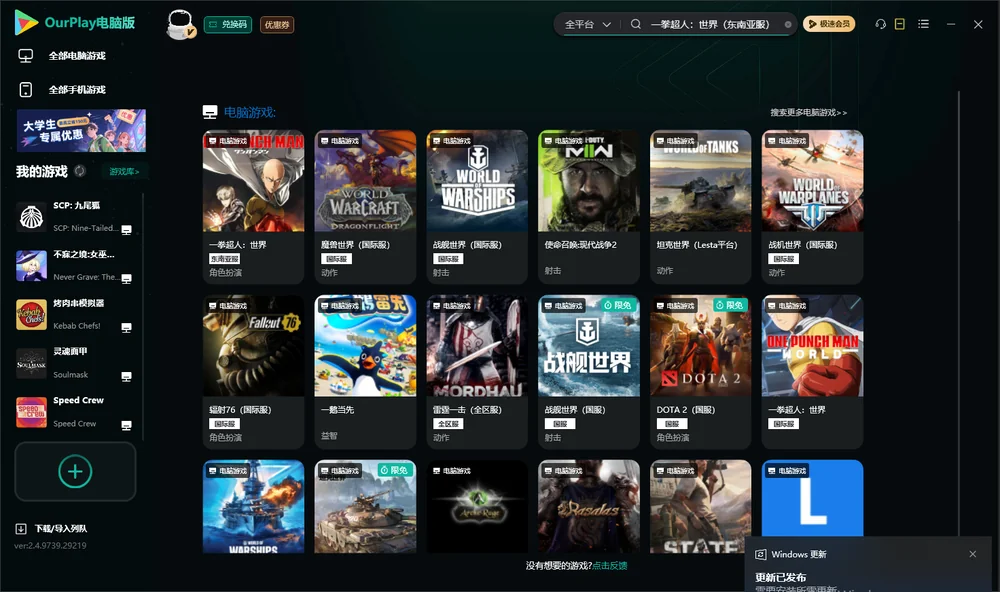Open Rasalas game card
The image size is (1000, 592).
589,507
